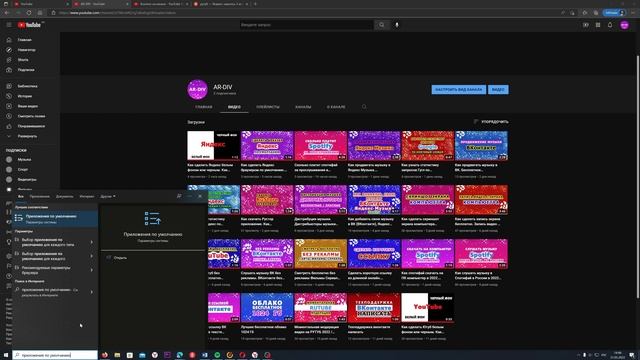Click the browser address bar
This screenshot has width=640, height=360.
(x=306, y=13)
